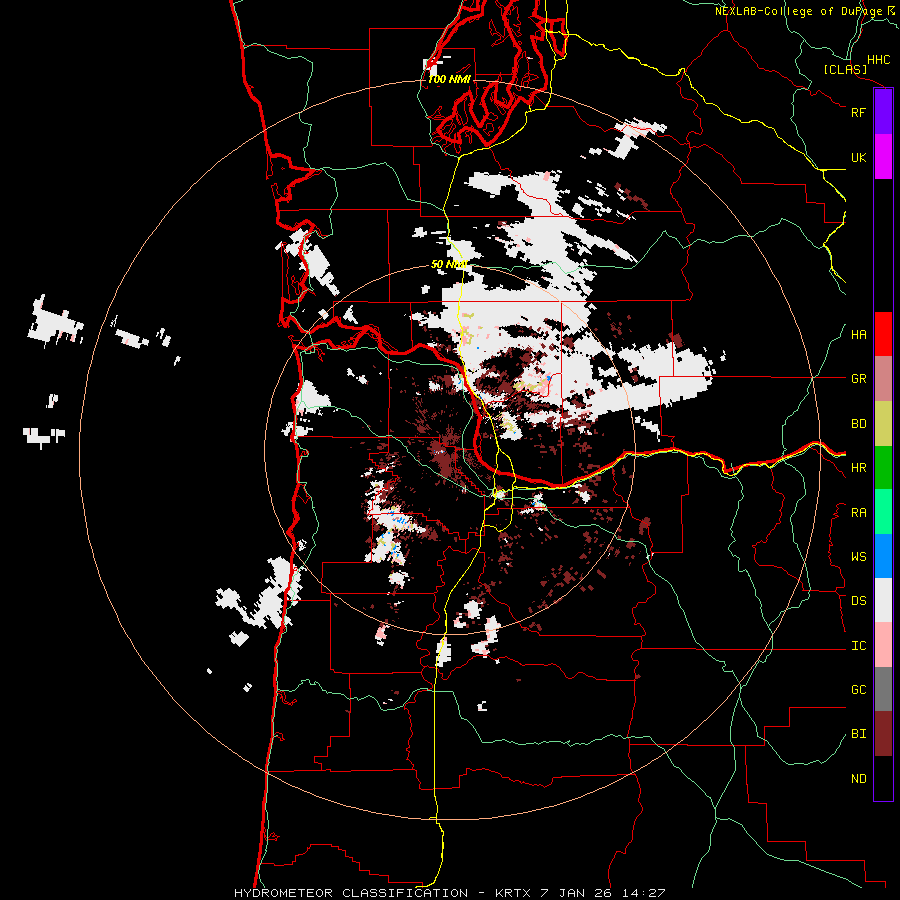Click the NEXLAB-College of DuPage credit text
Viewport: 900px width, 900px height.
[x=798, y=11]
